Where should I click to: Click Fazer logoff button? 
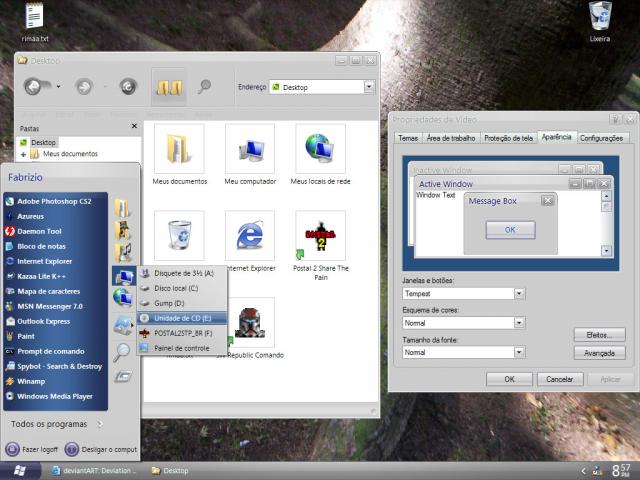[32, 449]
